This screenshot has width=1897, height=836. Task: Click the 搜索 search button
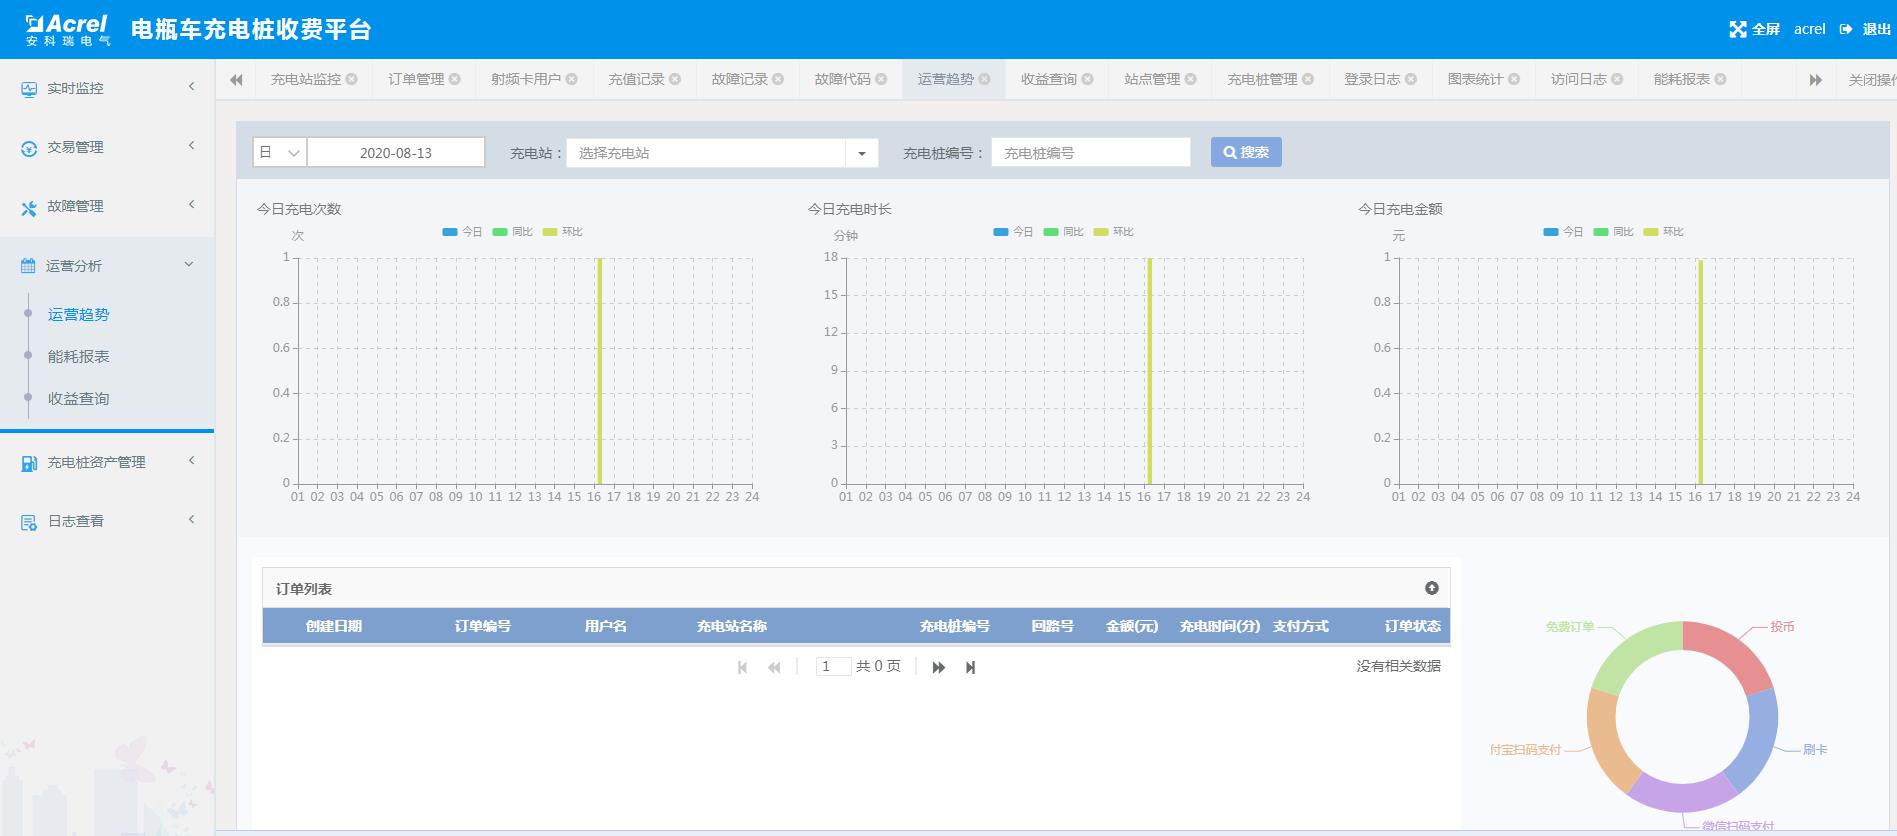1245,152
